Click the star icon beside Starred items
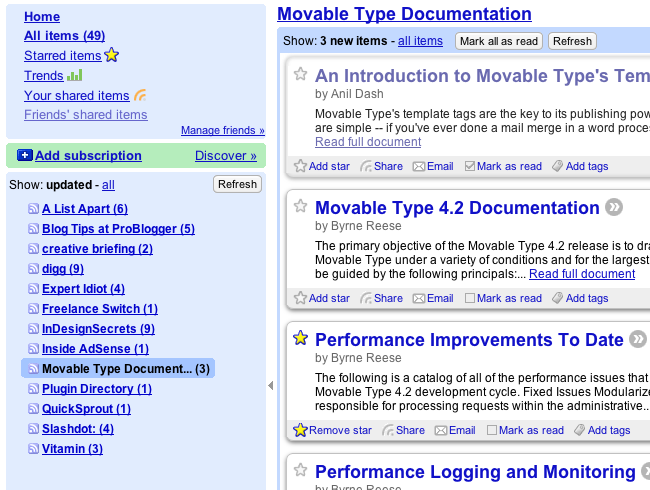This screenshot has width=650, height=490. 112,55
